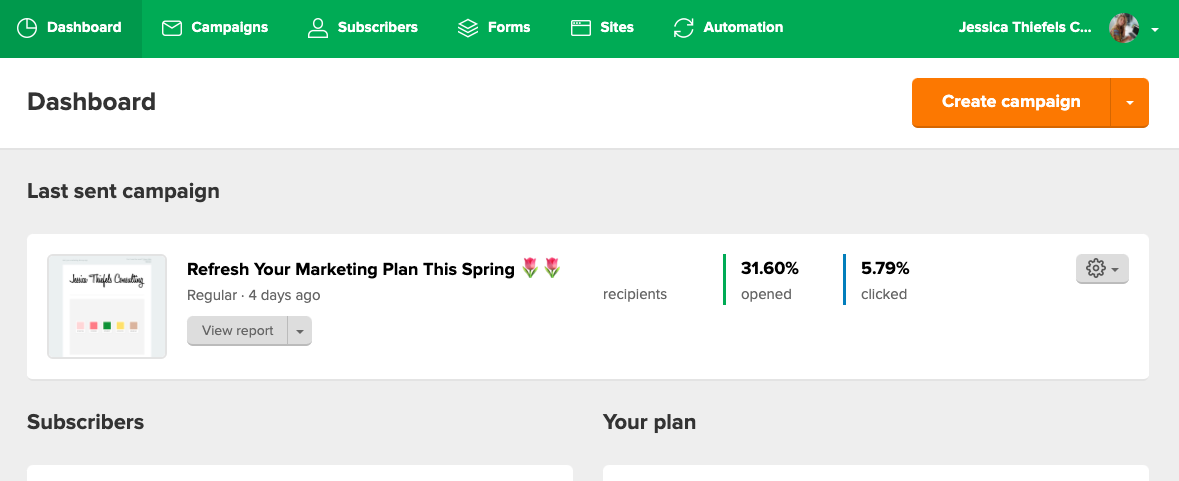Click the user profile avatar picture
Screen dimensions: 1179x481
coord(1124,28)
